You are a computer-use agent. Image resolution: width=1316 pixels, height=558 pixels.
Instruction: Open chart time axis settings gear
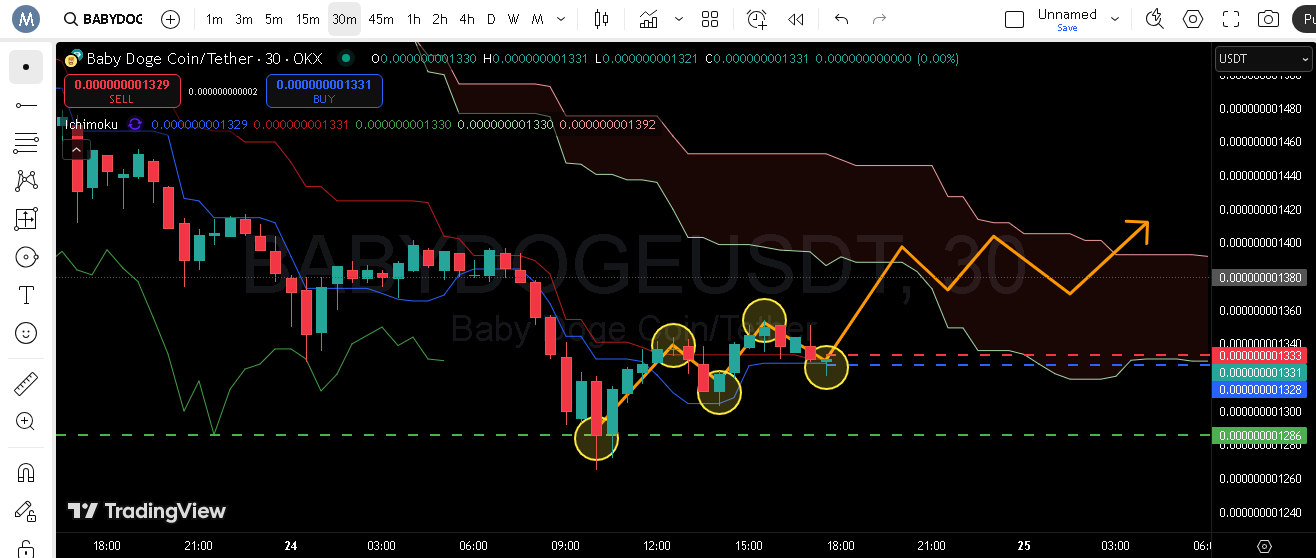[x=1264, y=546]
